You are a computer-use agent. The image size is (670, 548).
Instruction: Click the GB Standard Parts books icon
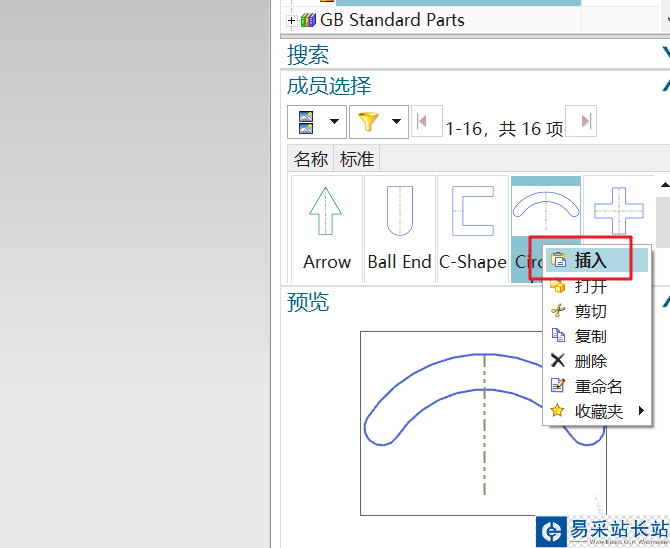pyautogui.click(x=308, y=20)
